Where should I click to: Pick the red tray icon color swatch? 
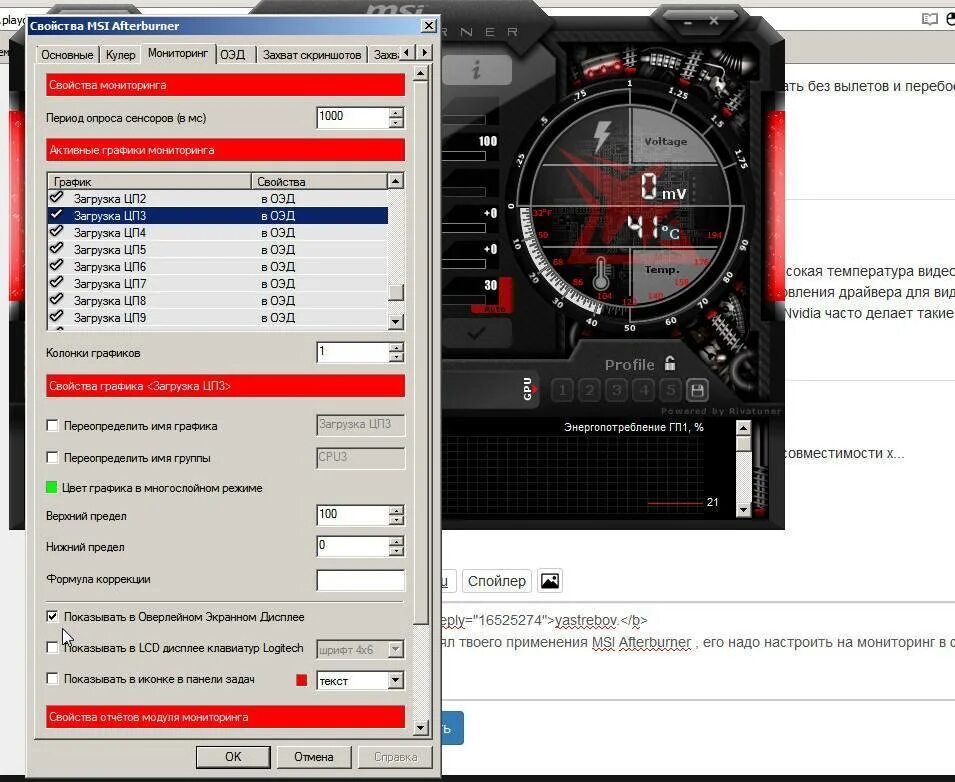tap(301, 680)
